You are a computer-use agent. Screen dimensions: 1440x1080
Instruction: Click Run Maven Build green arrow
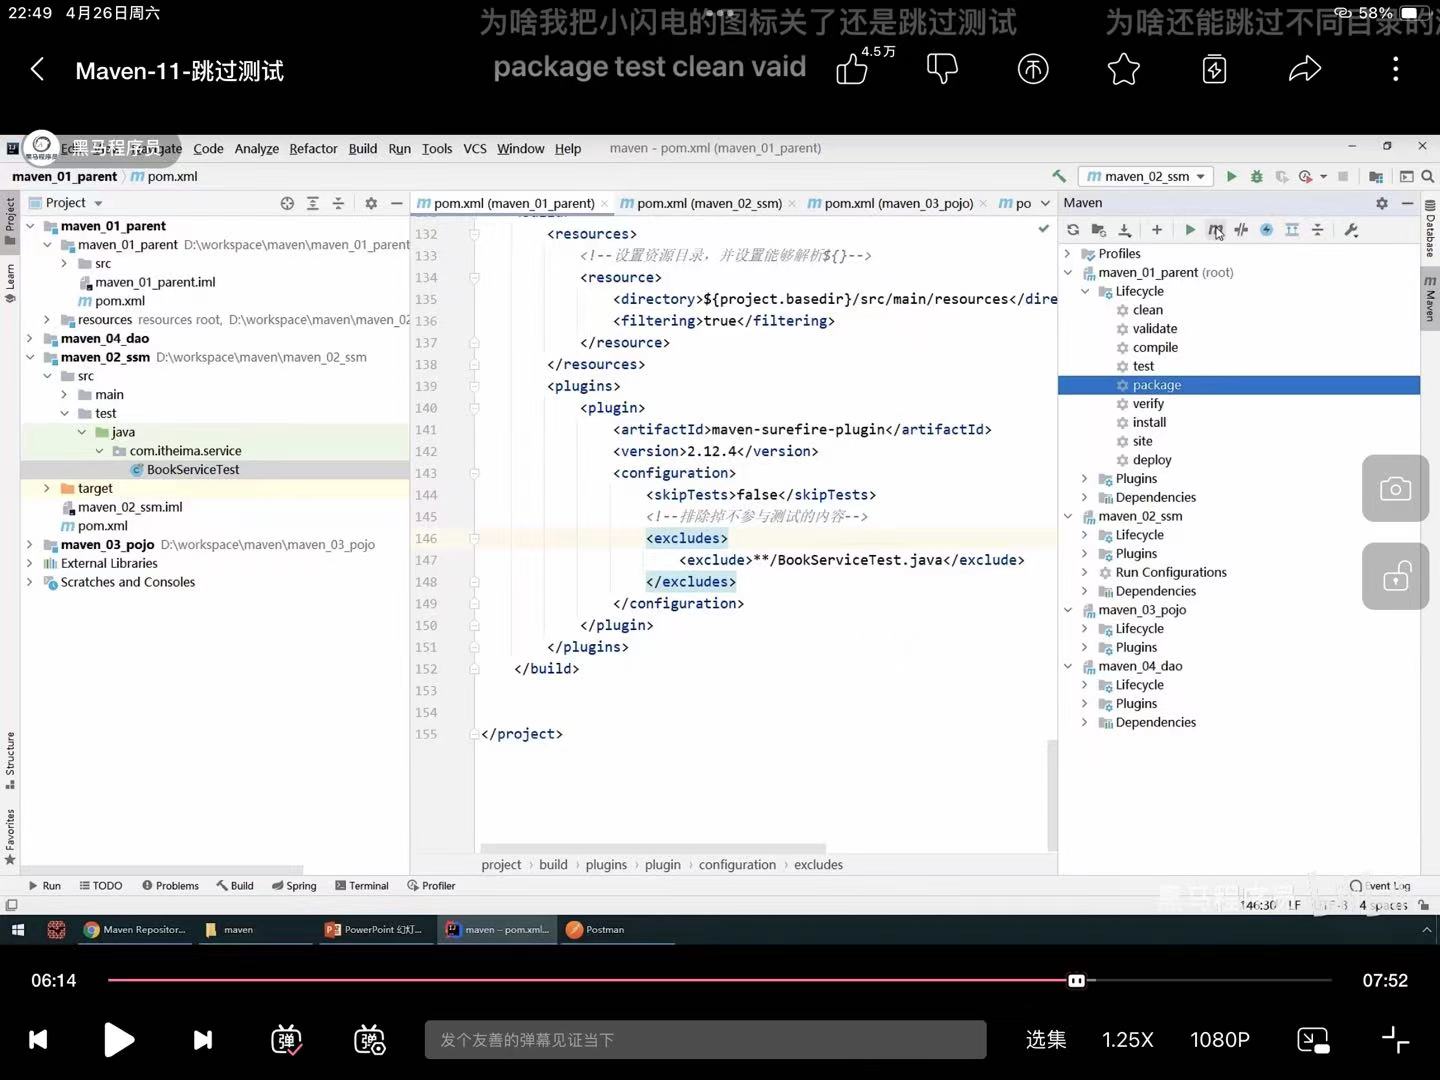pos(1190,230)
